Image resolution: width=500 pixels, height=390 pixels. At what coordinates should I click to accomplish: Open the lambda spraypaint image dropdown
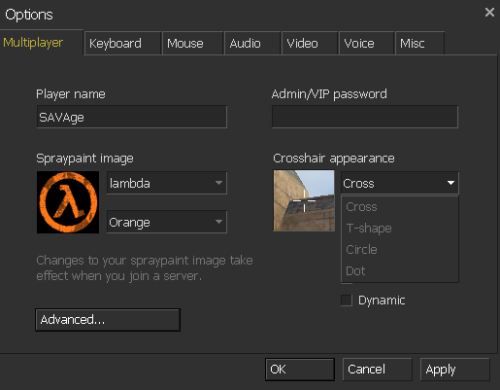tap(167, 183)
